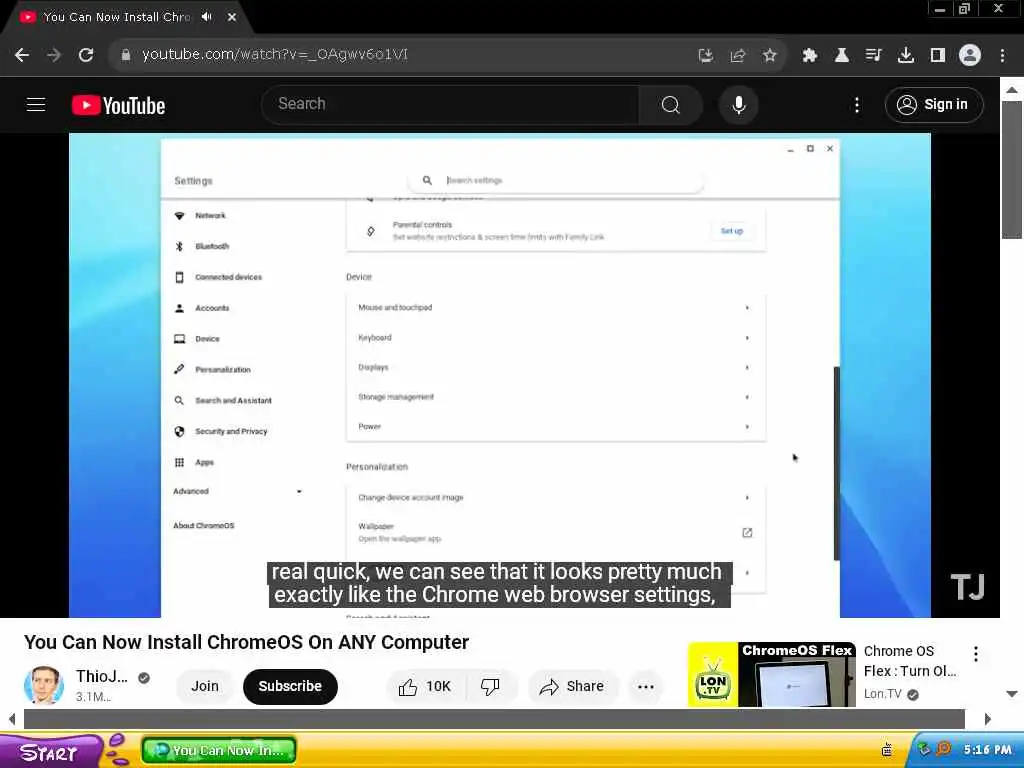
Task: Share this page via address bar icon
Action: click(x=738, y=56)
